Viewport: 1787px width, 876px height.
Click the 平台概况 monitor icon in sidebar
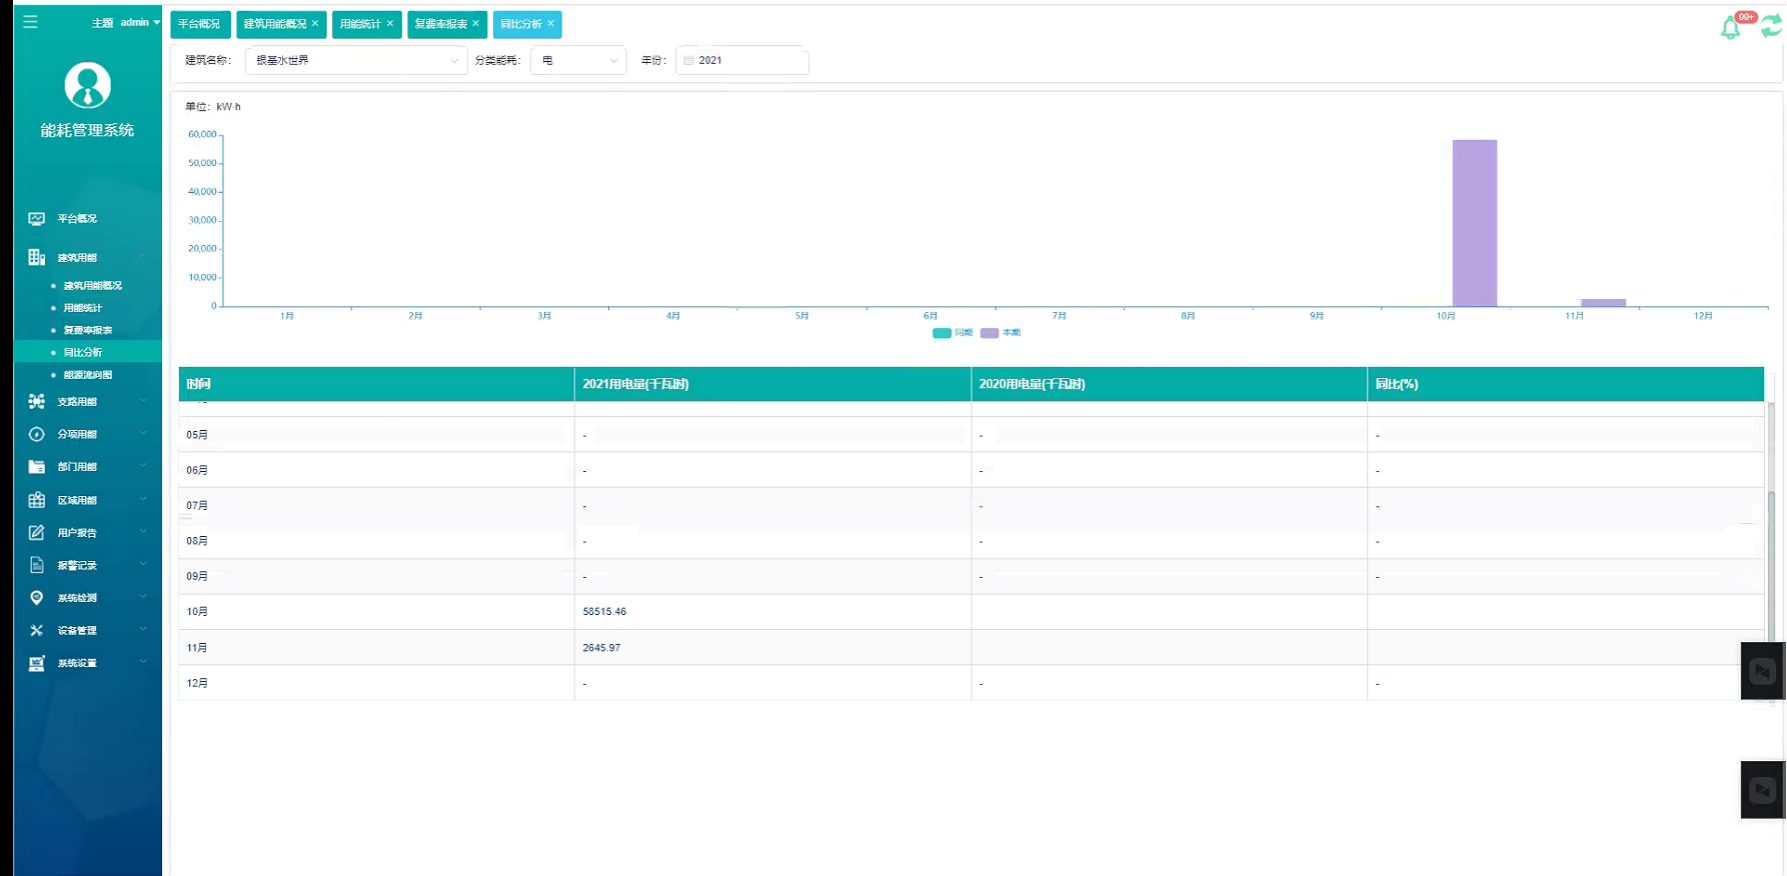click(36, 218)
